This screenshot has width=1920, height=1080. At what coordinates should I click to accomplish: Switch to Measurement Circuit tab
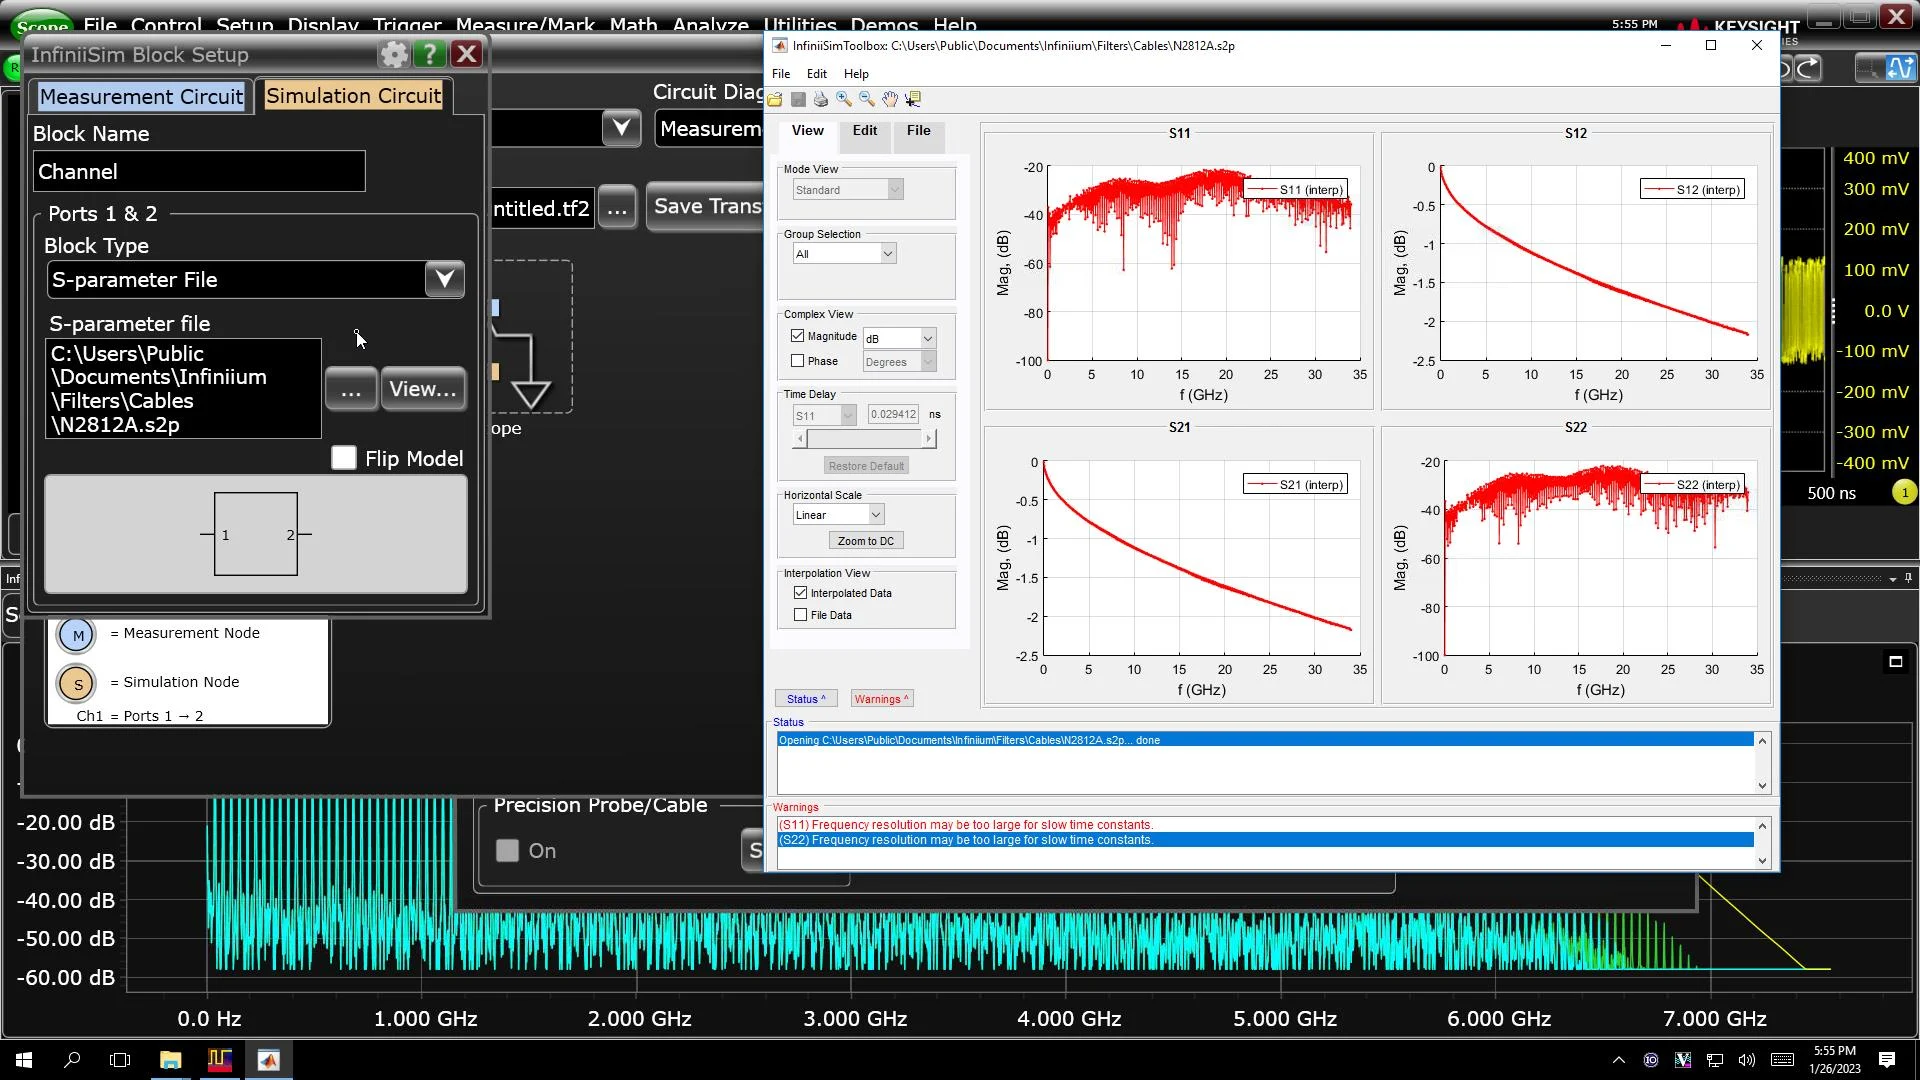click(141, 96)
